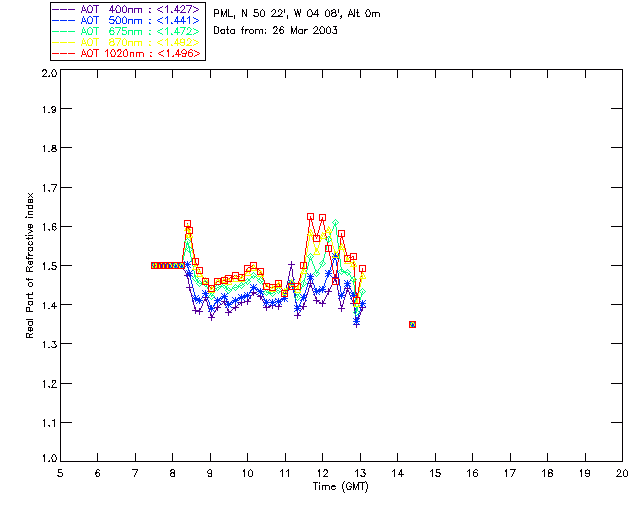Click the y-axis tick label 1.6
Screen dimensions: 640x512
pos(49,227)
